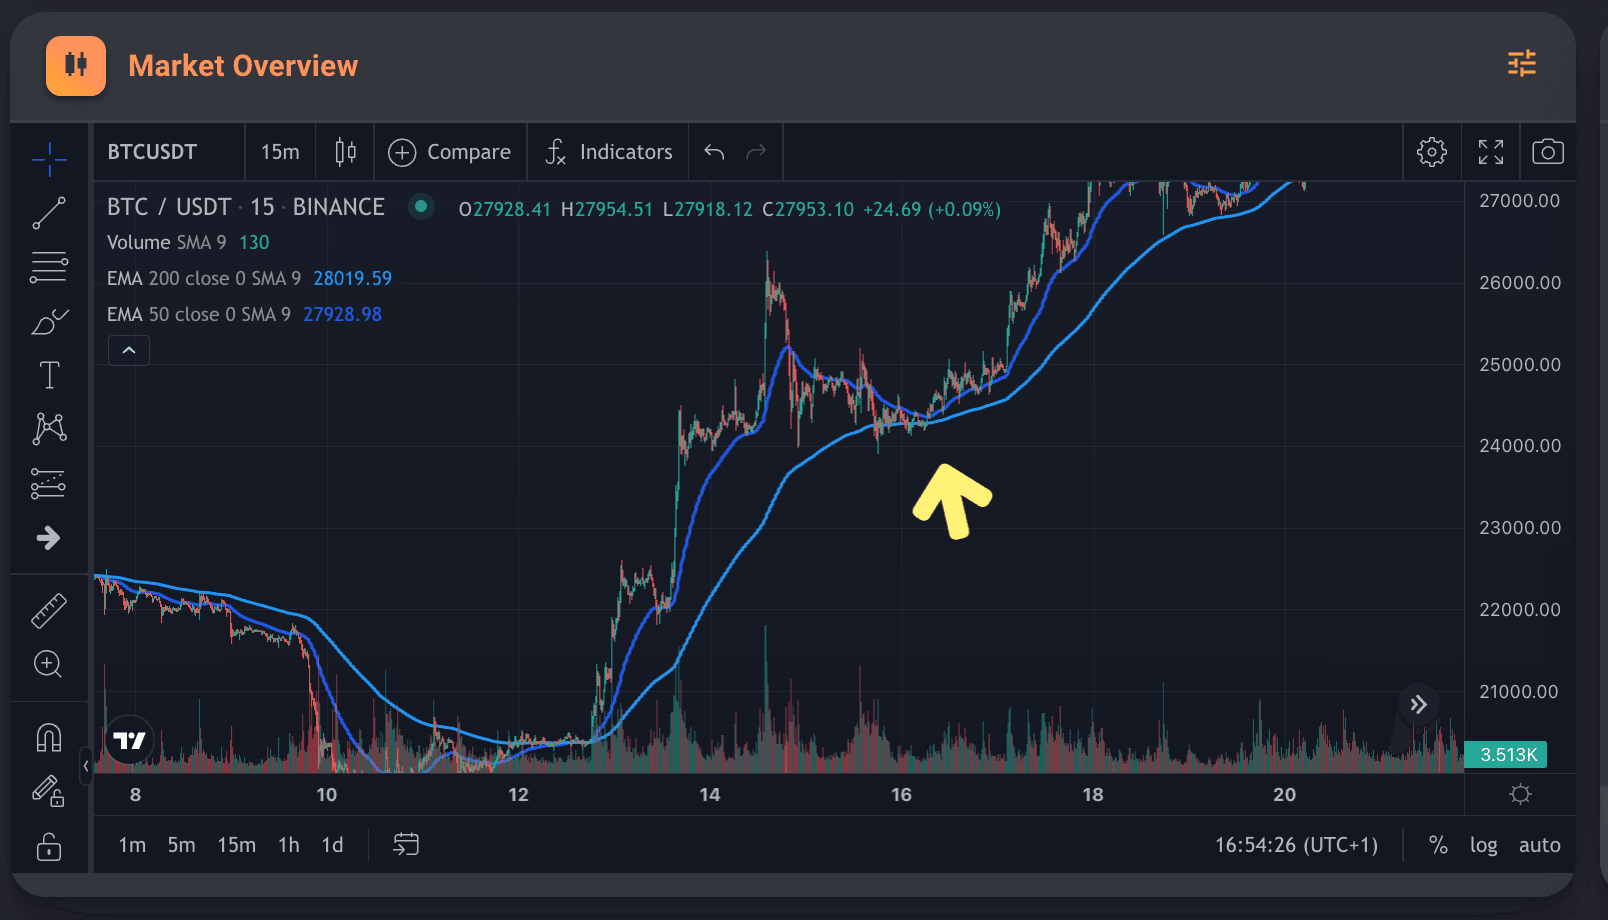
Task: Select the trend line drawing tool
Action: pos(49,213)
